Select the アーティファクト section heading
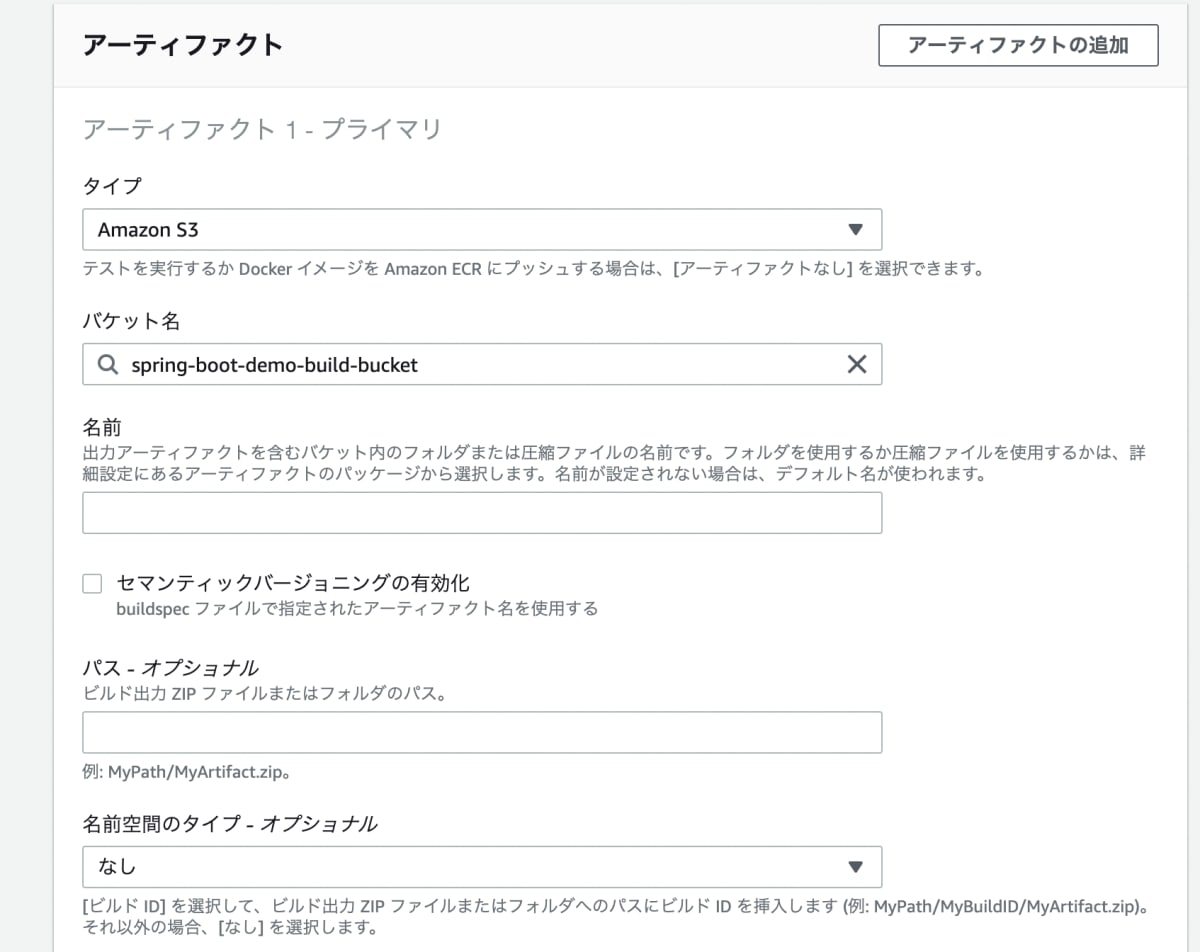1200x952 pixels. pos(183,45)
